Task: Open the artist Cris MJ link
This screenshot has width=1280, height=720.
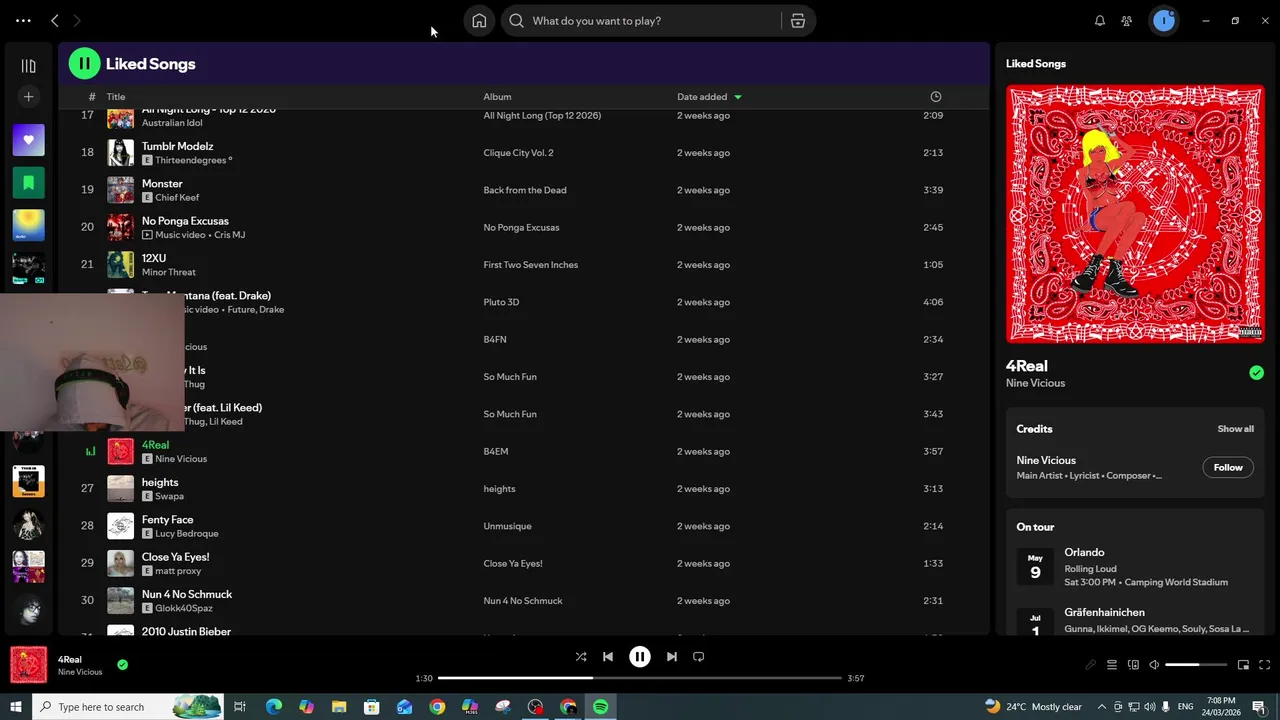Action: (x=229, y=235)
